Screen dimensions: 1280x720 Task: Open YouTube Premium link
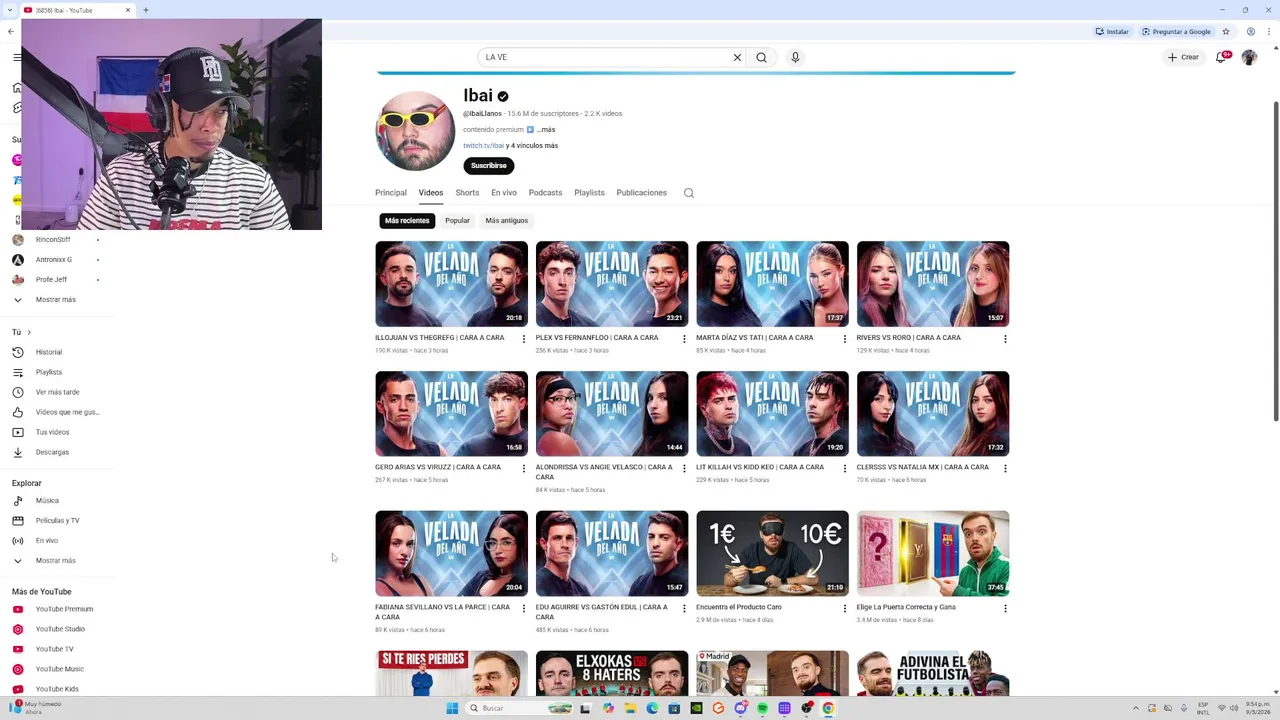point(64,609)
